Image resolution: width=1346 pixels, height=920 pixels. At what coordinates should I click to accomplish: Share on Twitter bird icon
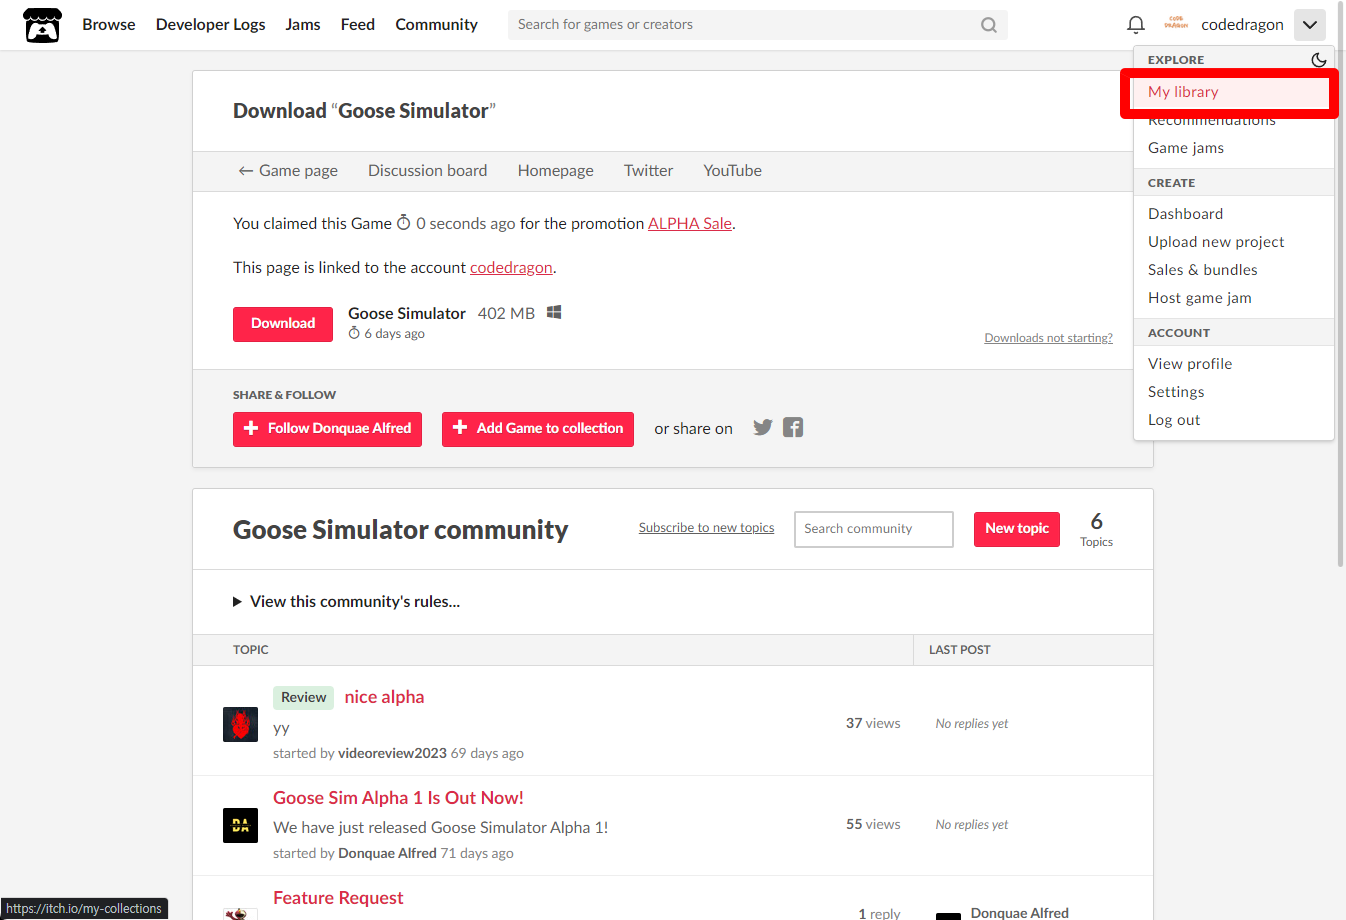click(x=763, y=427)
